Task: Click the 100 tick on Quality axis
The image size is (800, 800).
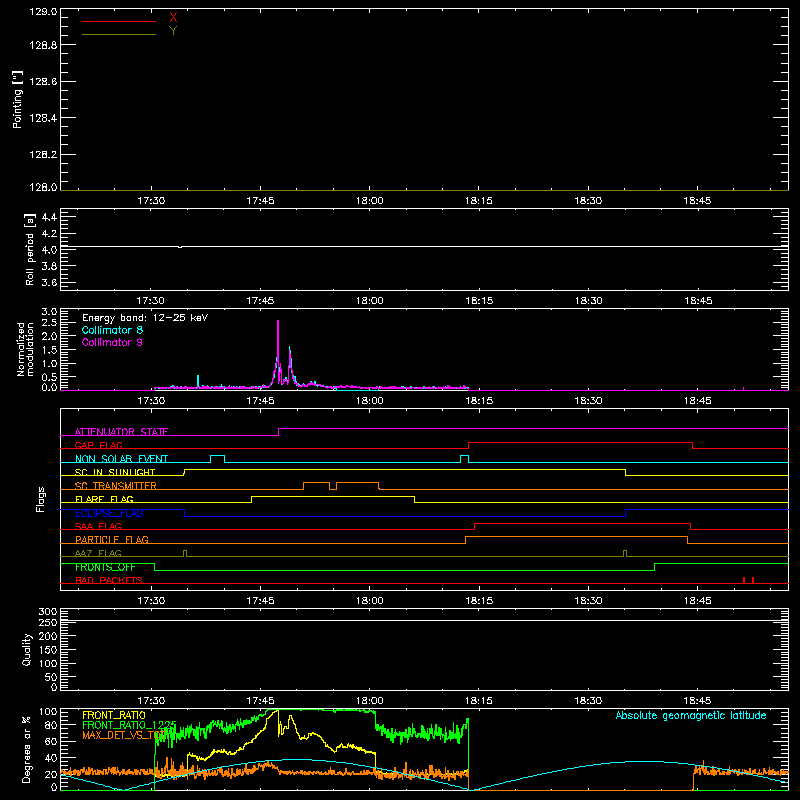Action: point(47,663)
